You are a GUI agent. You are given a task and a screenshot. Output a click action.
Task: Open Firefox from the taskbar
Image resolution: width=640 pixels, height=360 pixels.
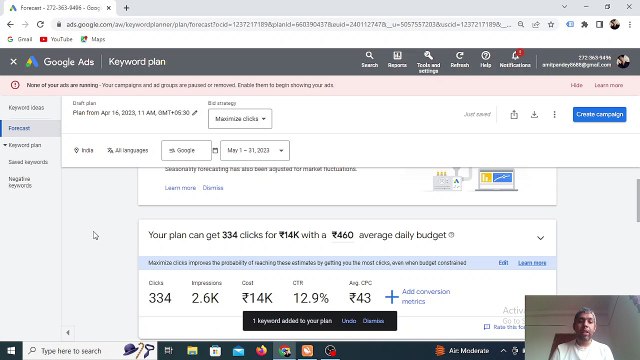click(x=261, y=351)
